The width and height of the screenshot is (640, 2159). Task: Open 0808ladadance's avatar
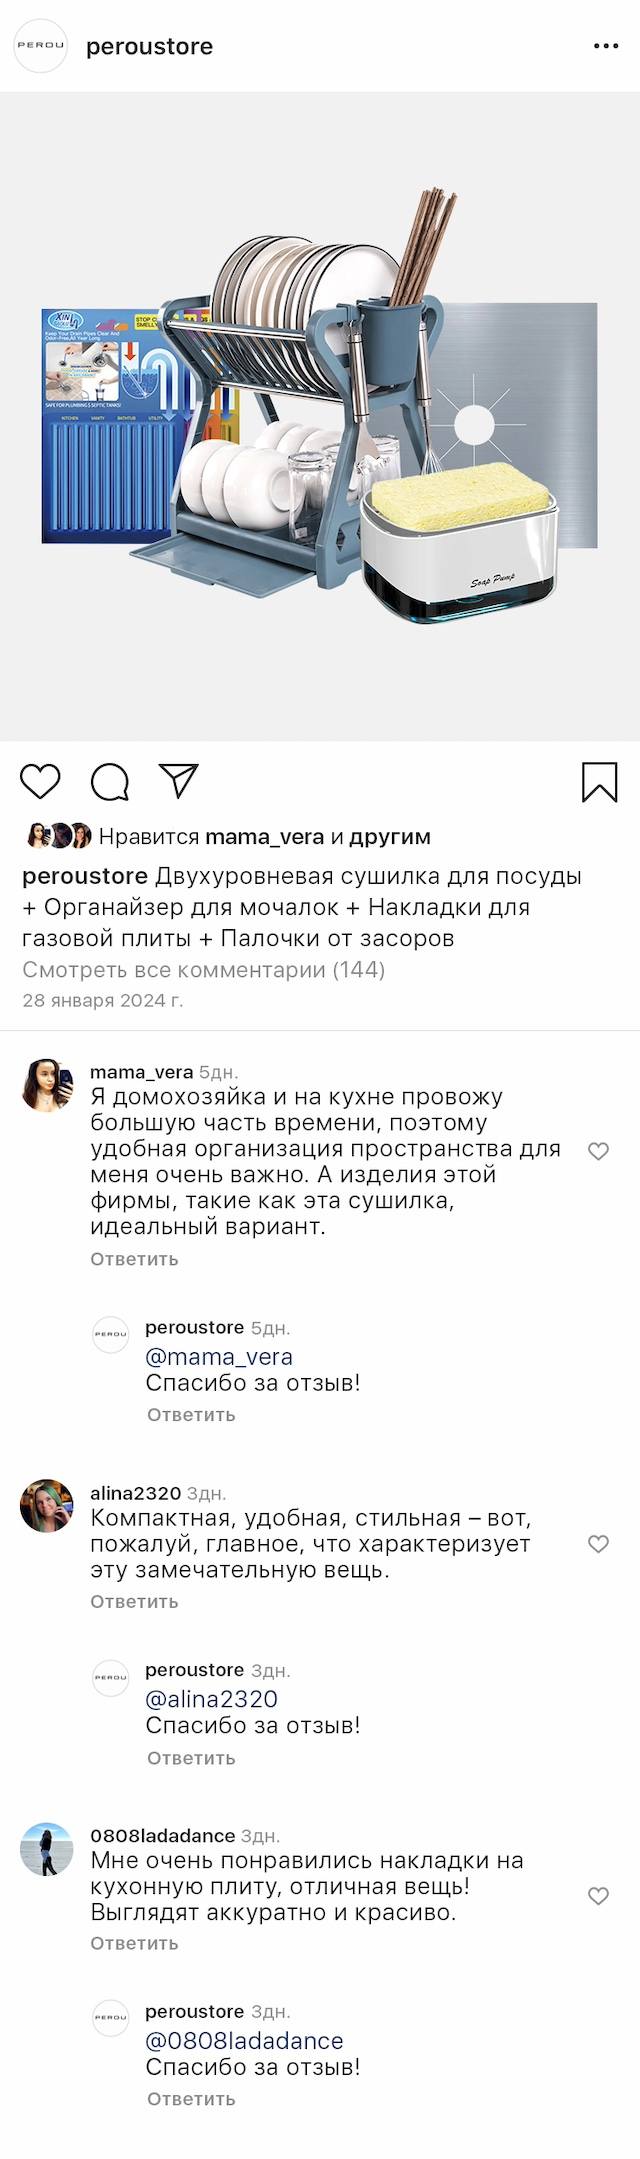click(47, 1848)
